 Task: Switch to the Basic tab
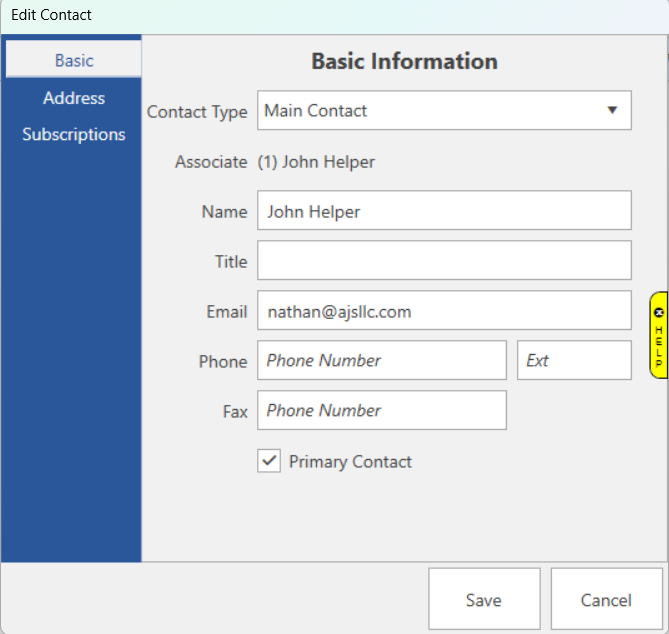coord(74,61)
